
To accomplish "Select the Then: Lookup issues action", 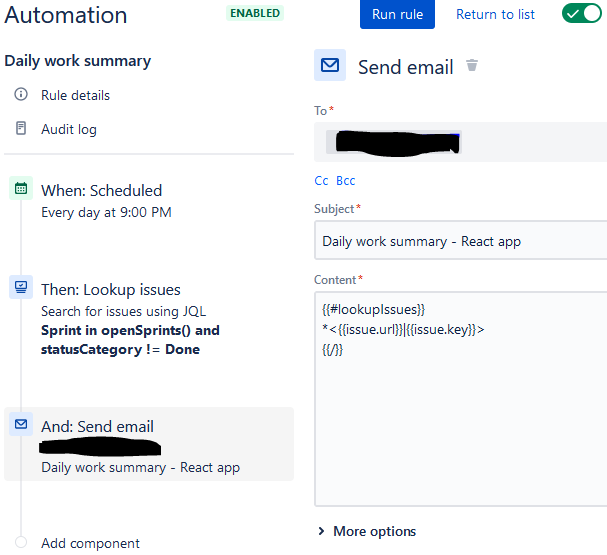I will [x=111, y=289].
